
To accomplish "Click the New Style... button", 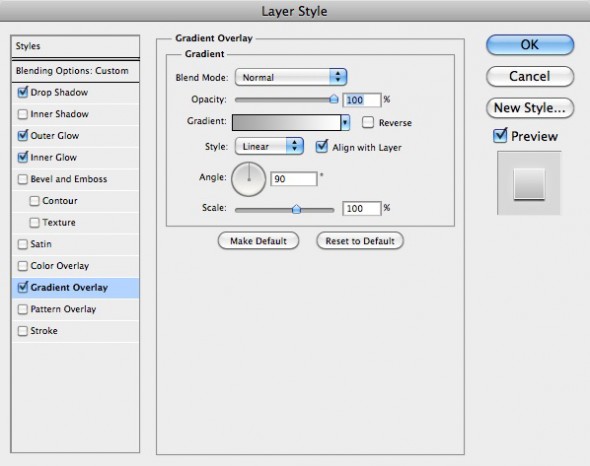I will pyautogui.click(x=530, y=108).
